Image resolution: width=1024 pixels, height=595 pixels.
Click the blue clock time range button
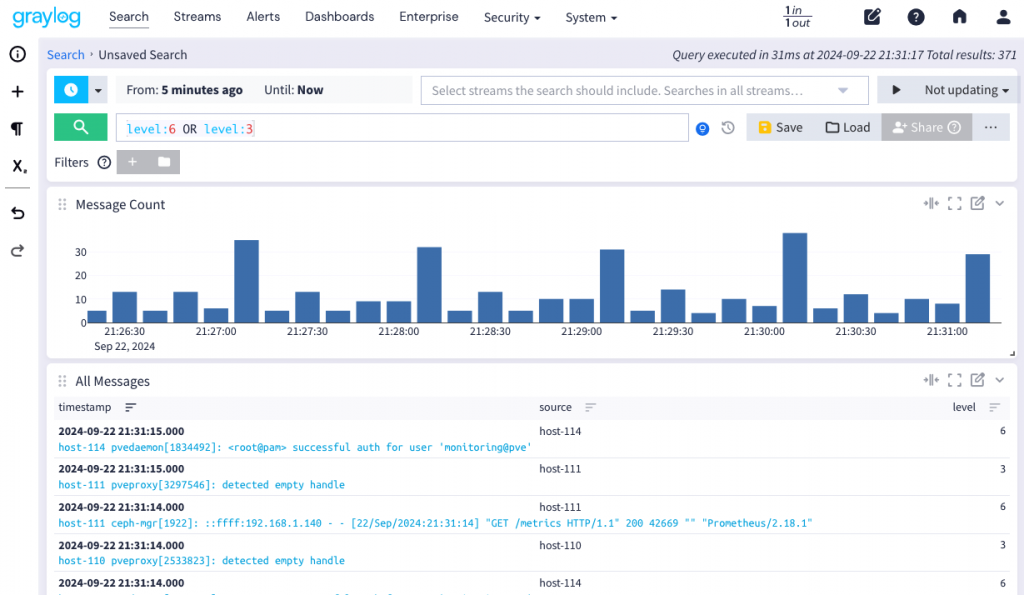71,90
